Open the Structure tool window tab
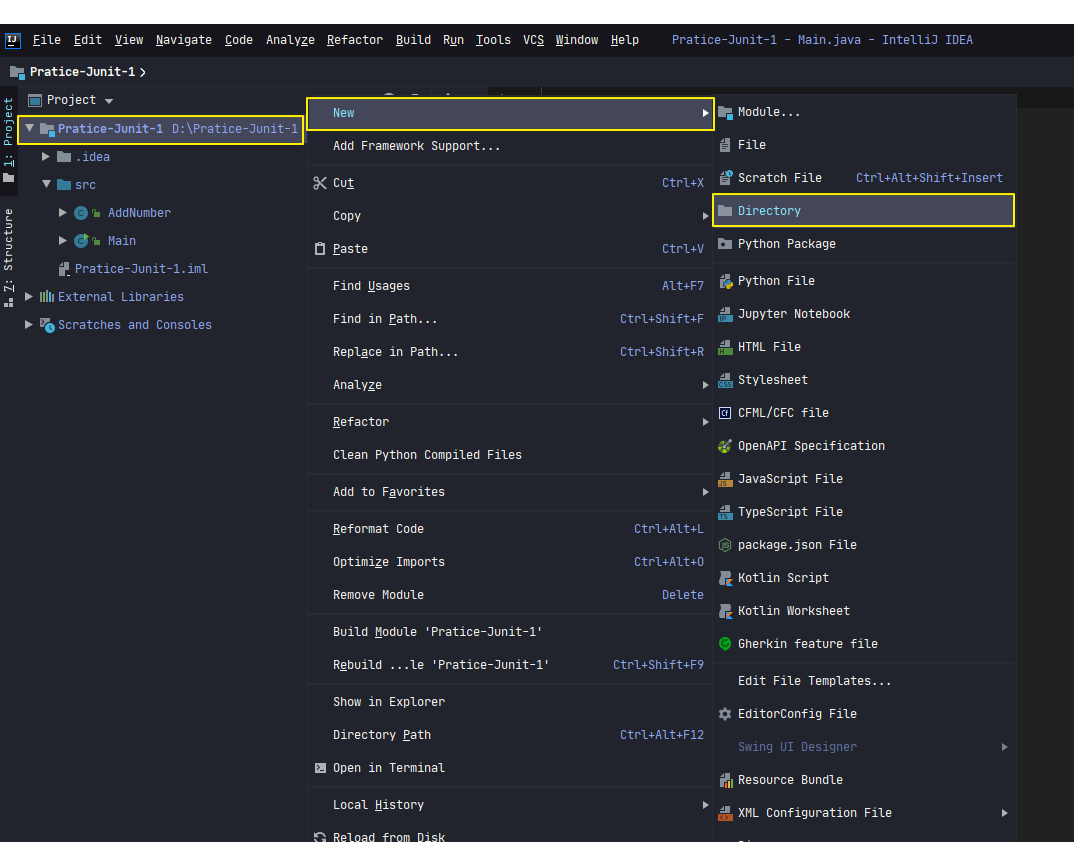 8,258
